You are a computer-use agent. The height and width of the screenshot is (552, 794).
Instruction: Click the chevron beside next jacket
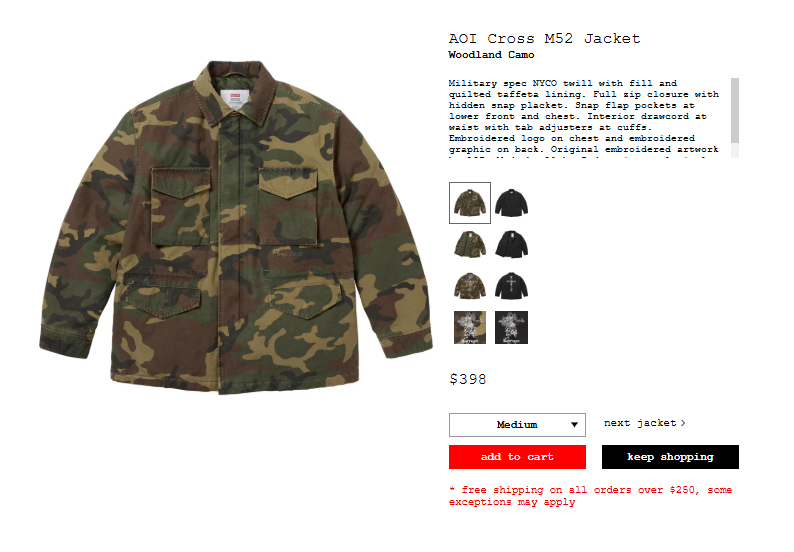tap(683, 423)
